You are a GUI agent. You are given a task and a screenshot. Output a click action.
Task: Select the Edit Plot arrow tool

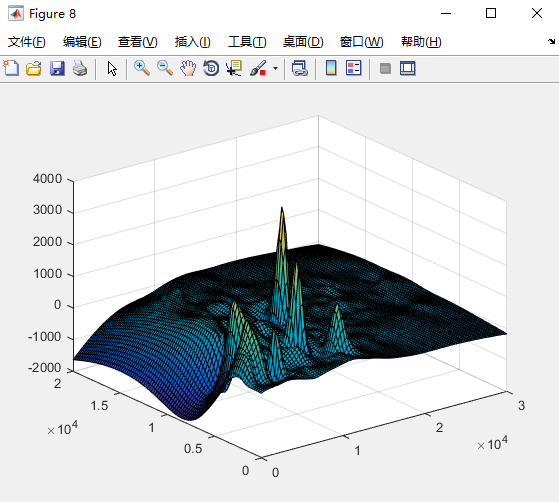point(112,68)
